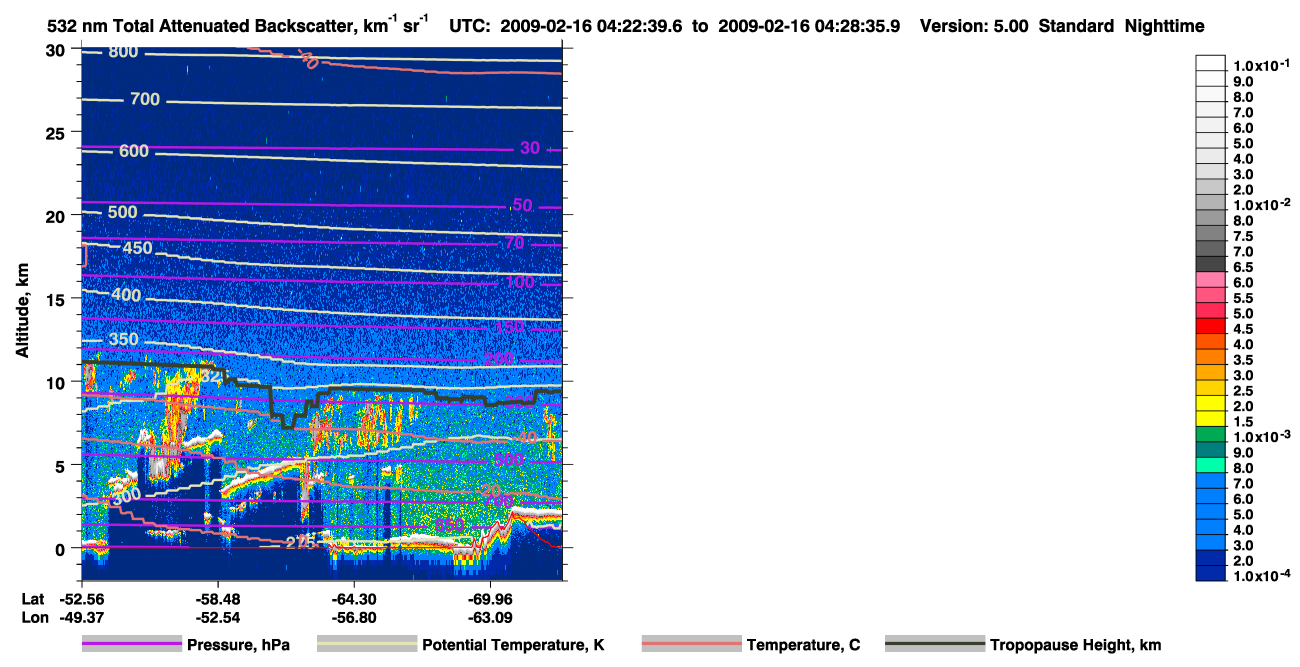Click the "Potential Temperature, K" legend label

tap(513, 645)
